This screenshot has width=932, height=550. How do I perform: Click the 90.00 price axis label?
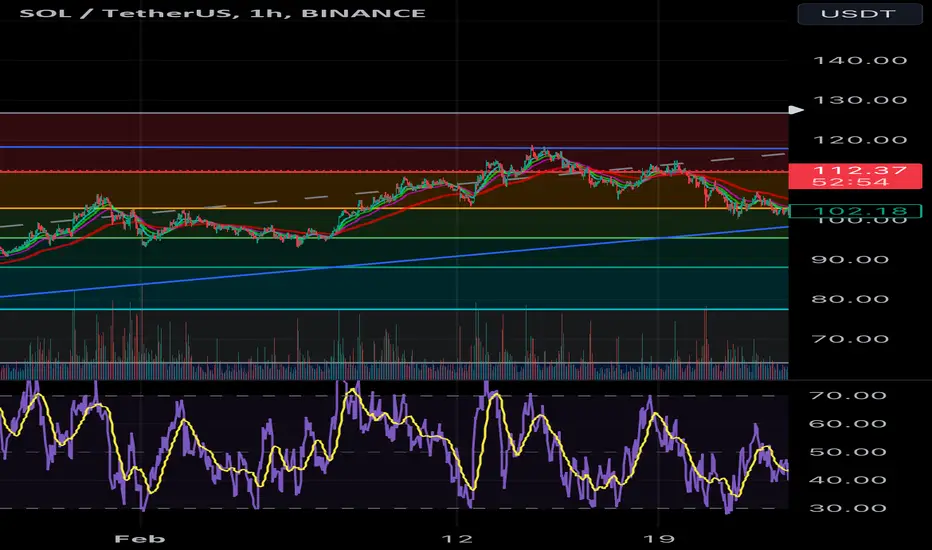coord(851,259)
